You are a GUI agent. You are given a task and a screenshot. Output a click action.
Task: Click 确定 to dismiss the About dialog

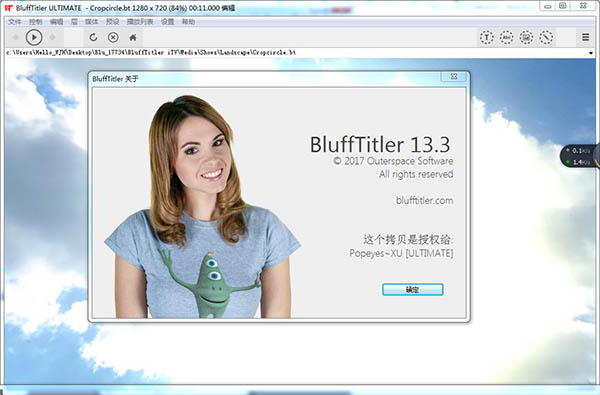[412, 289]
